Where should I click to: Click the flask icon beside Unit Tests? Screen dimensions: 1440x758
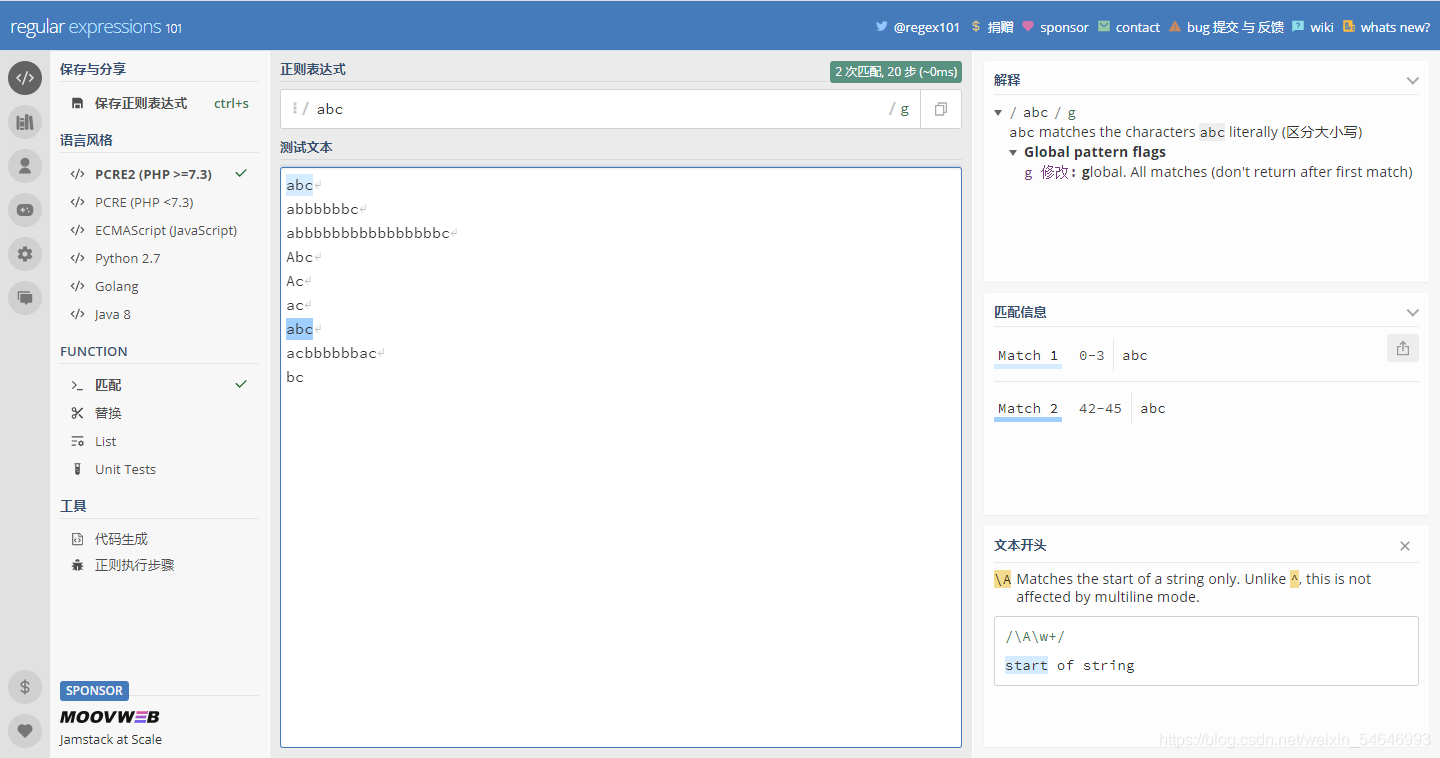point(78,469)
